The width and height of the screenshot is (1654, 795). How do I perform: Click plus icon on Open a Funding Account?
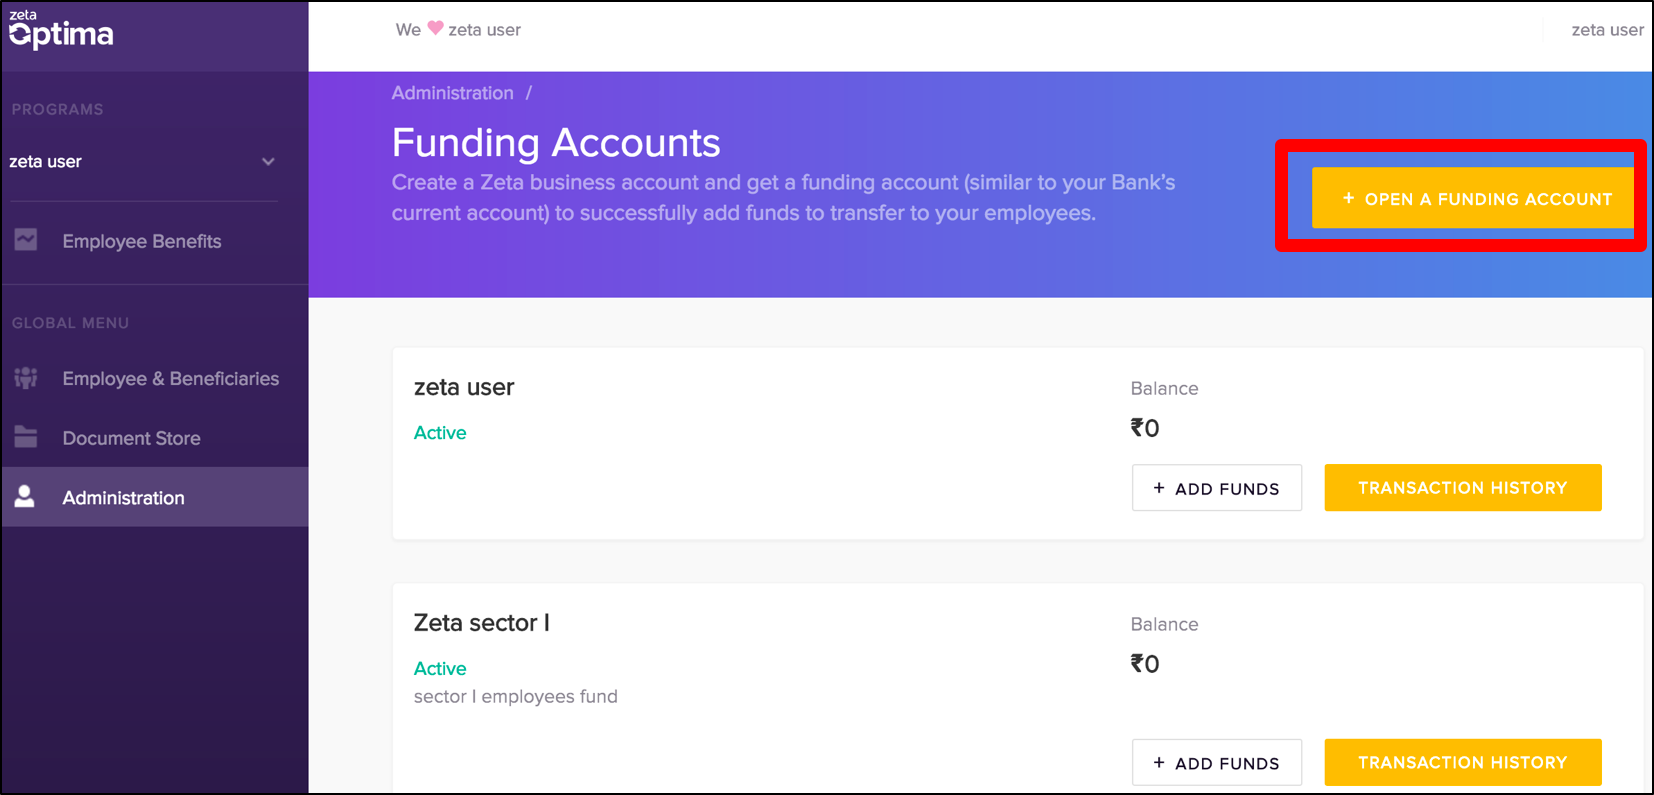(1348, 198)
